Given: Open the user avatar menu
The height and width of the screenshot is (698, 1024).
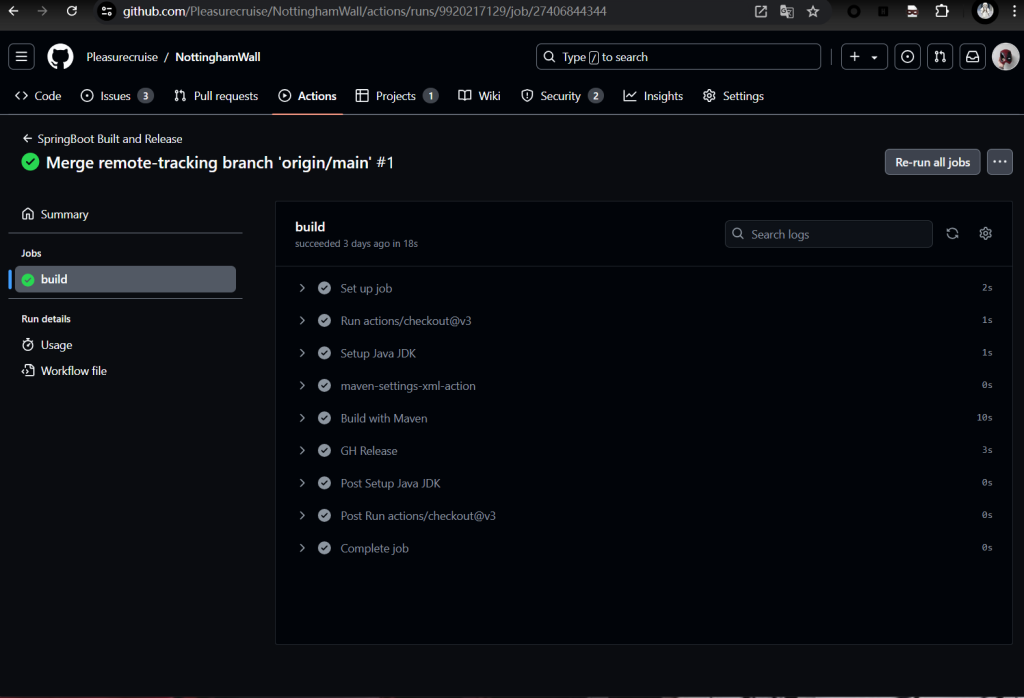Looking at the screenshot, I should pos(1005,57).
